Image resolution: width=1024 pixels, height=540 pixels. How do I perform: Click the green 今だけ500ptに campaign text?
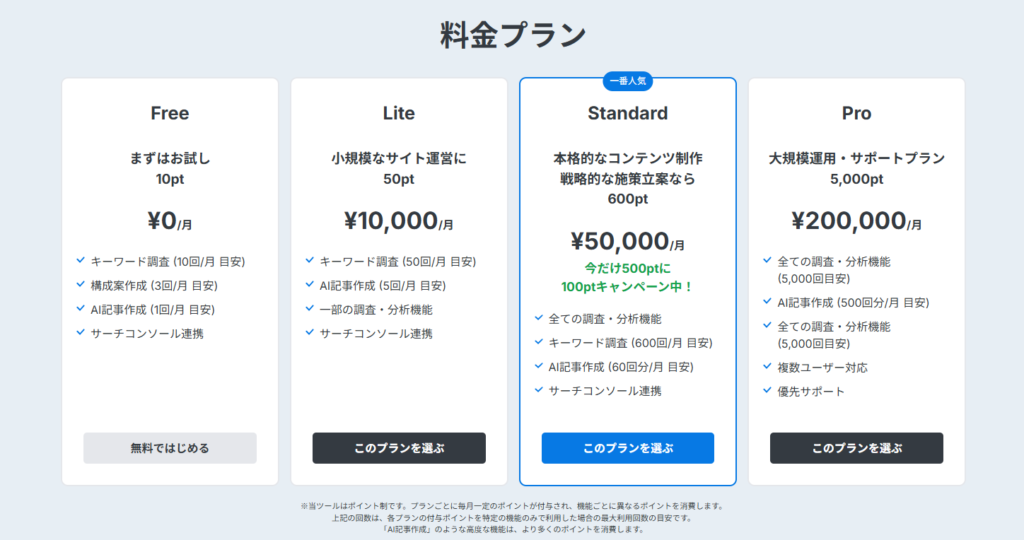[627, 268]
